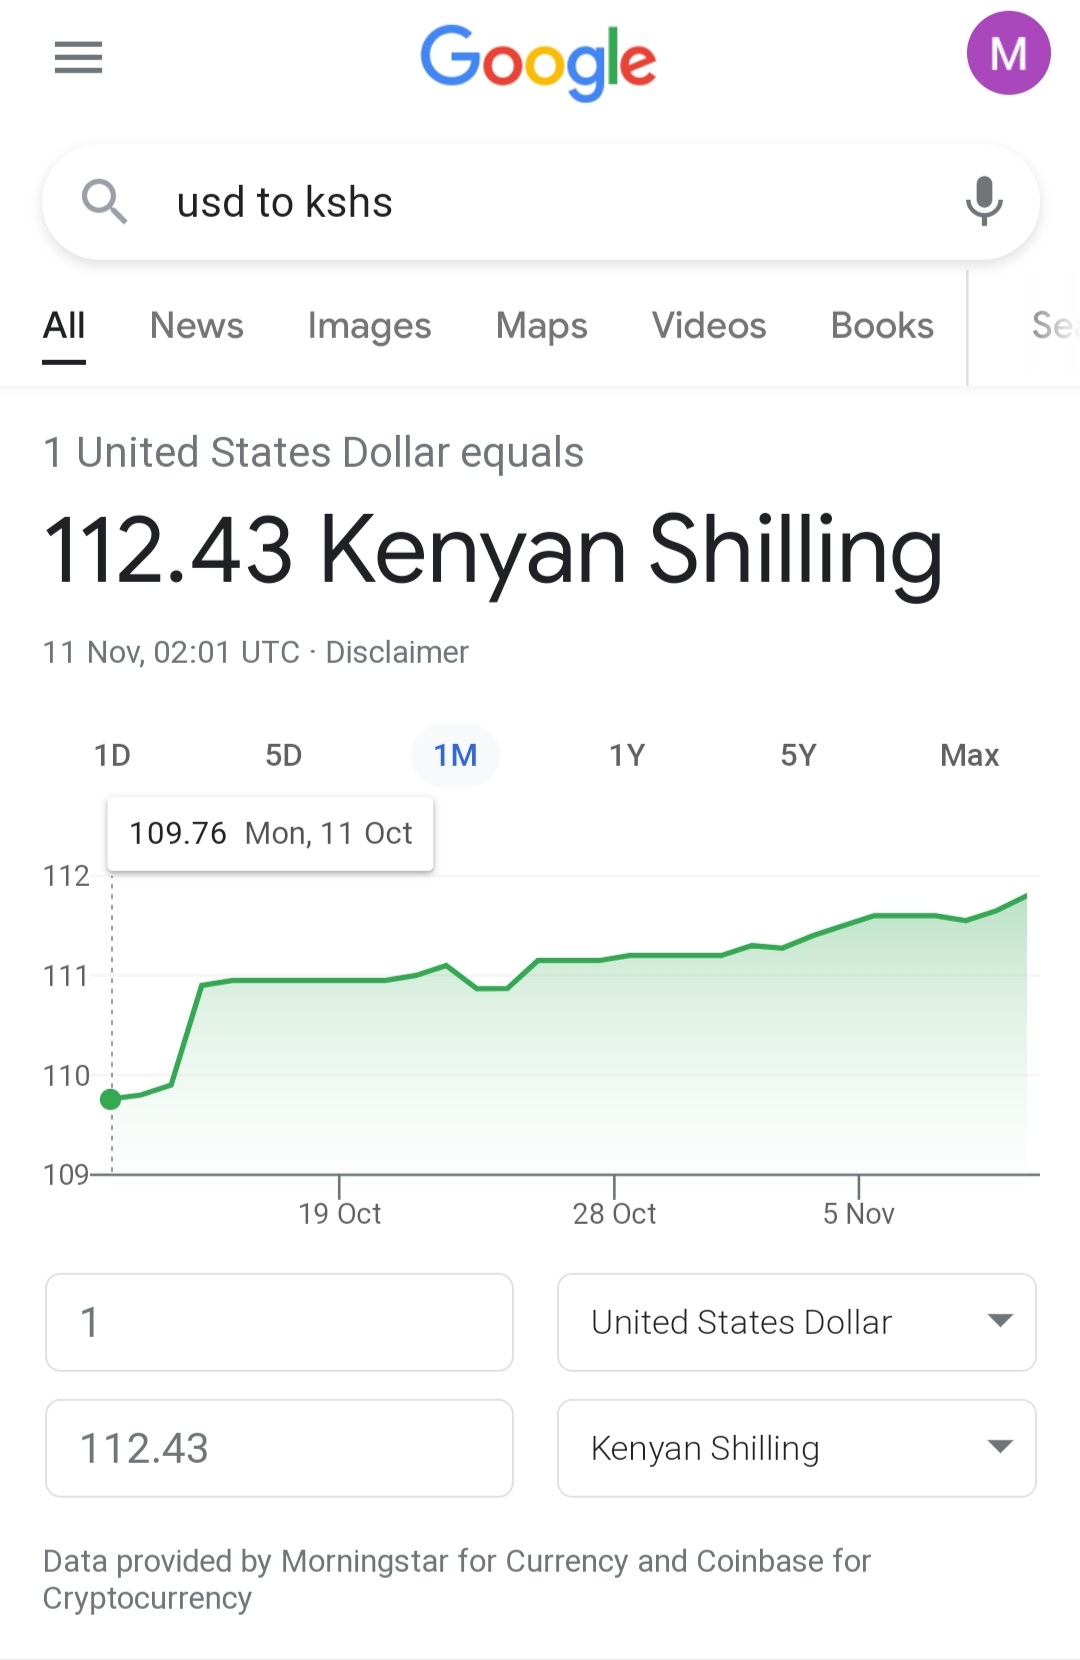Image resolution: width=1080 pixels, height=1660 pixels.
Task: Start voice search with microphone
Action: (984, 201)
